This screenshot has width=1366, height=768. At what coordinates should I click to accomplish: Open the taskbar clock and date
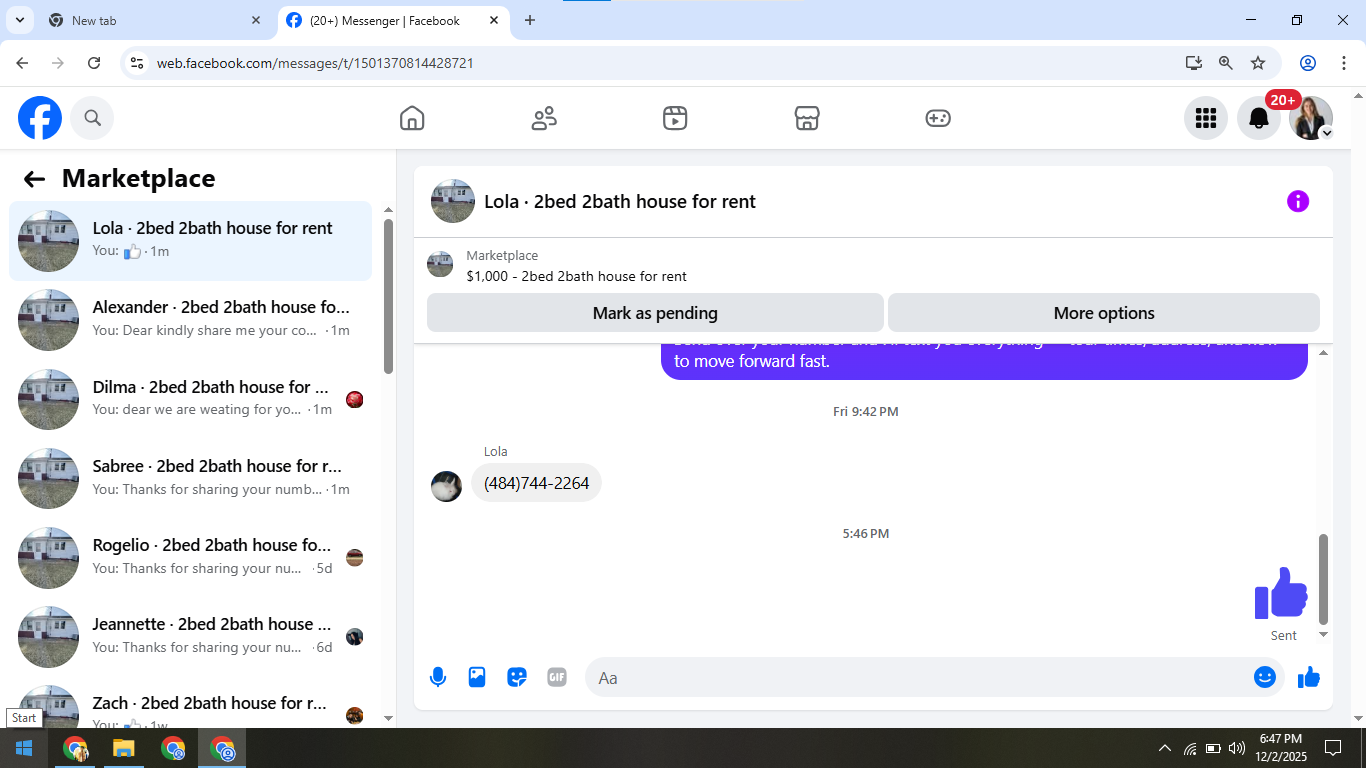tap(1281, 748)
